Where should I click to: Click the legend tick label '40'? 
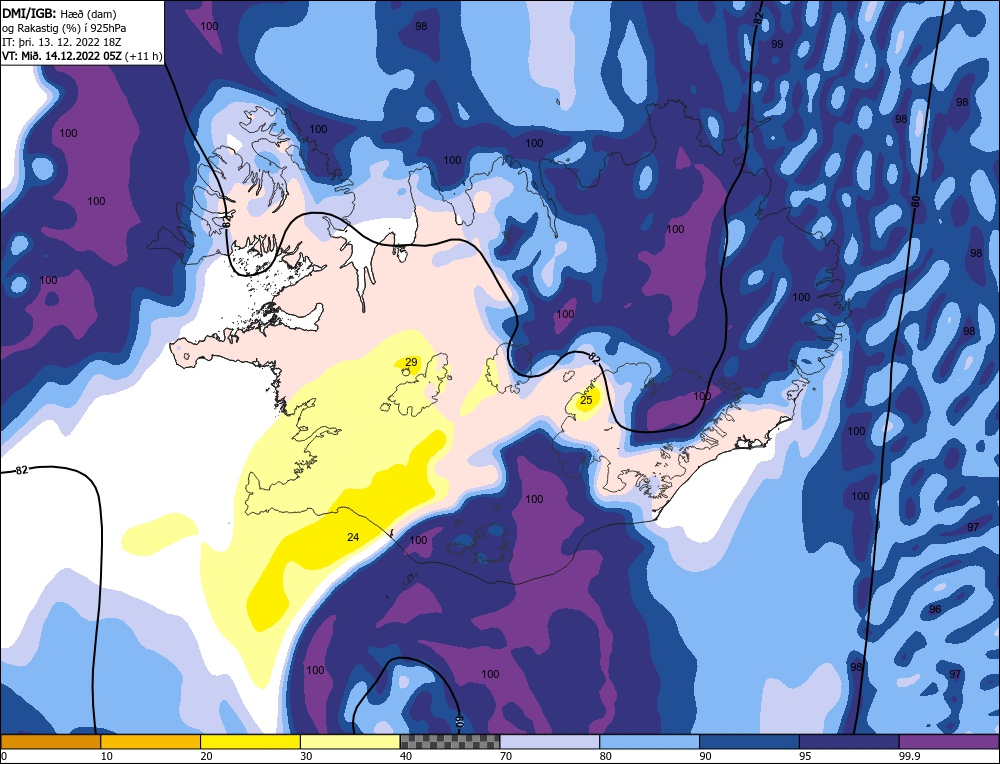(406, 756)
